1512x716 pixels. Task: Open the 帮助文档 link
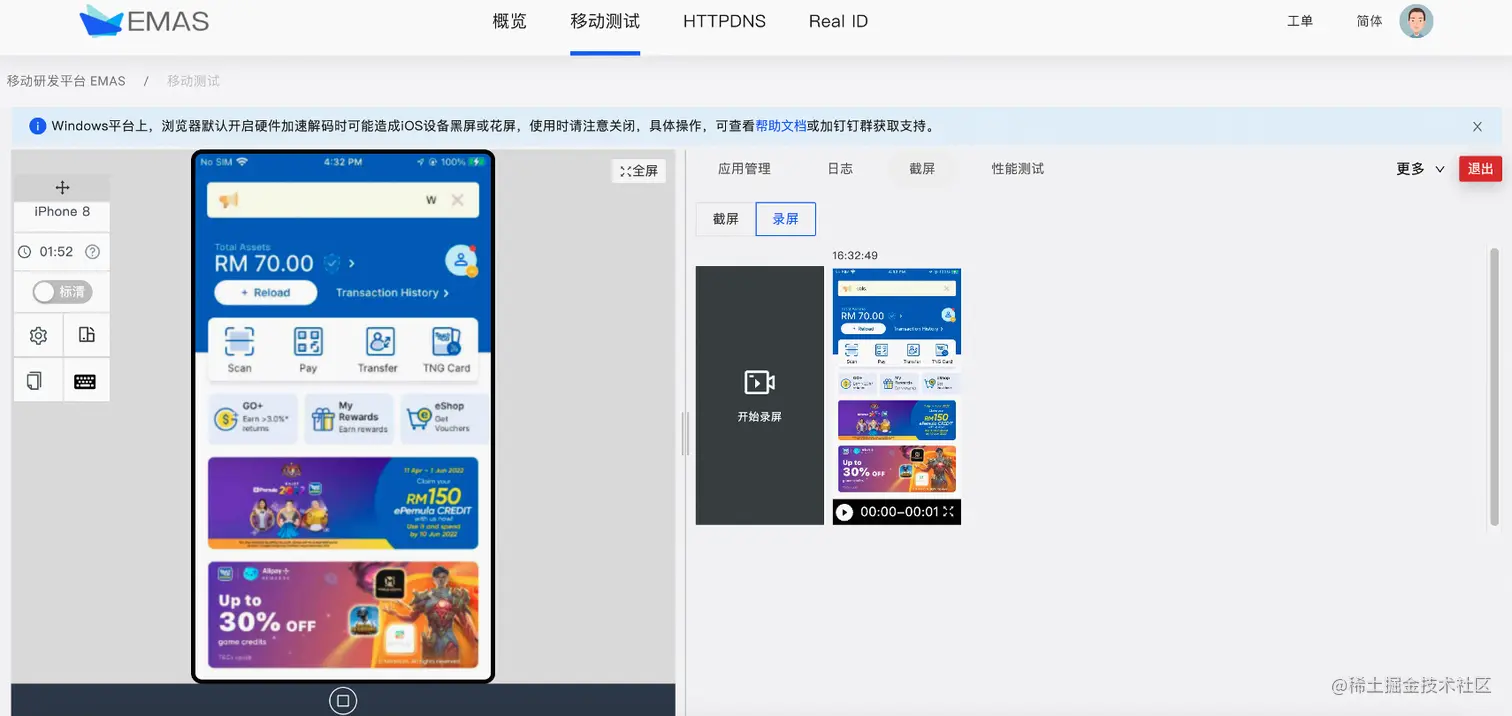[781, 126]
